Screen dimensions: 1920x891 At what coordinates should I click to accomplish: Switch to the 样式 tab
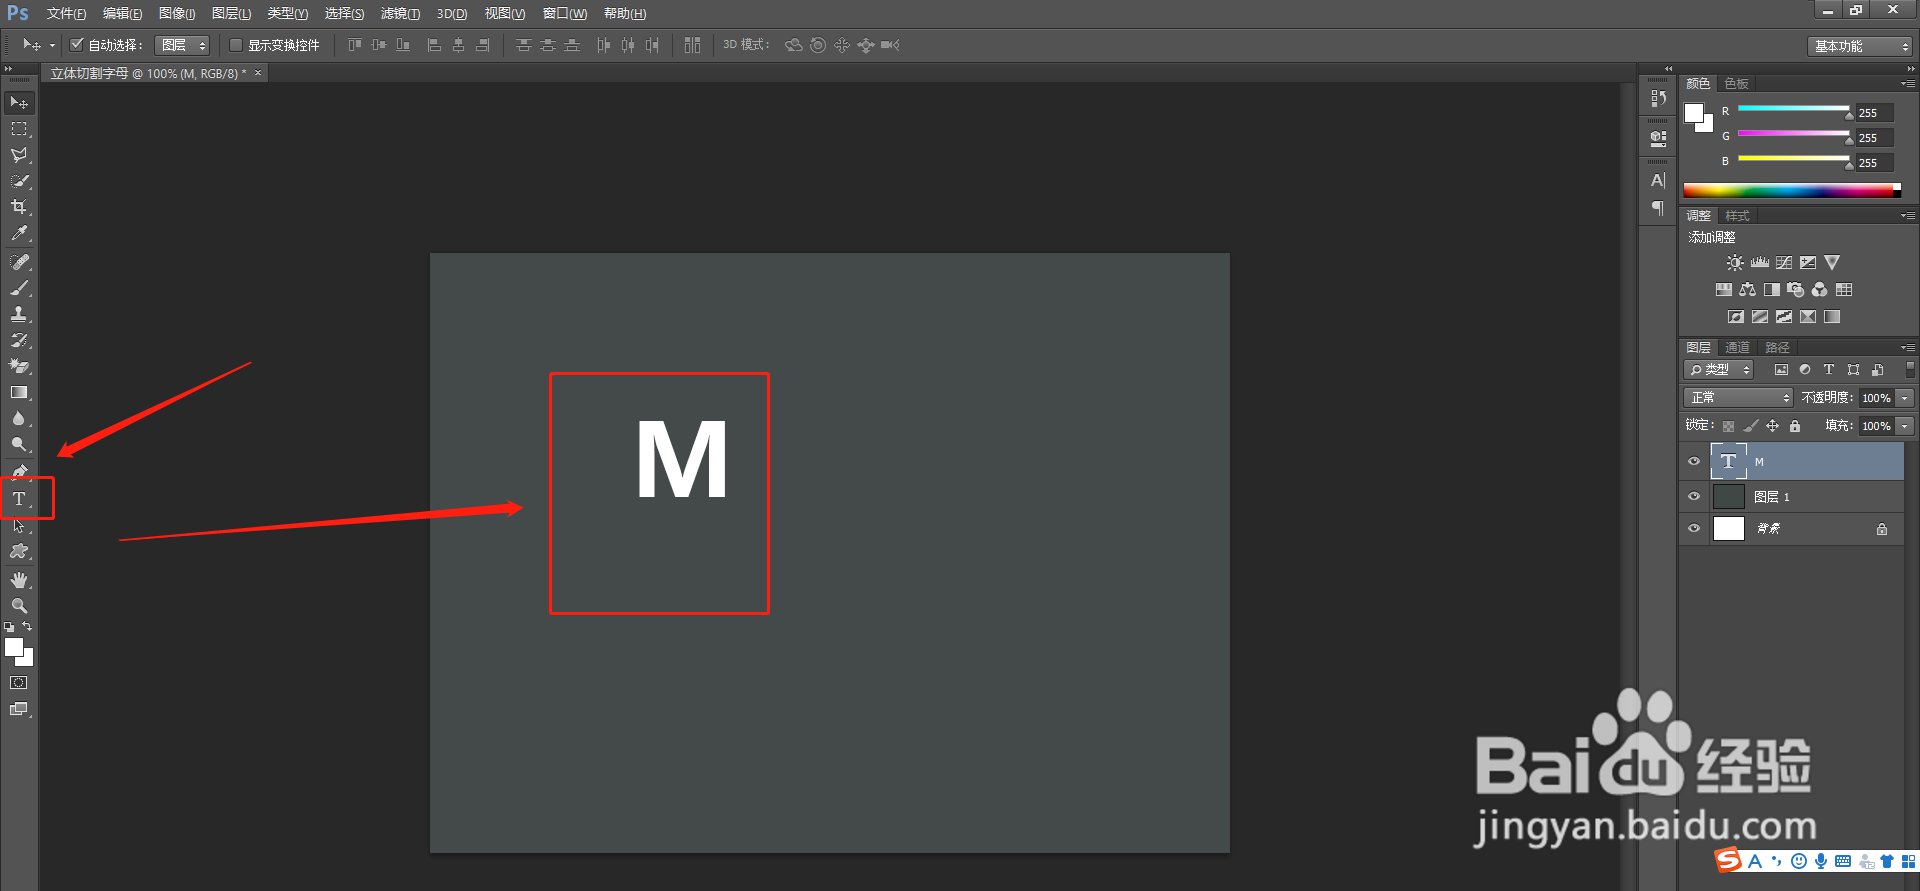coord(1737,216)
